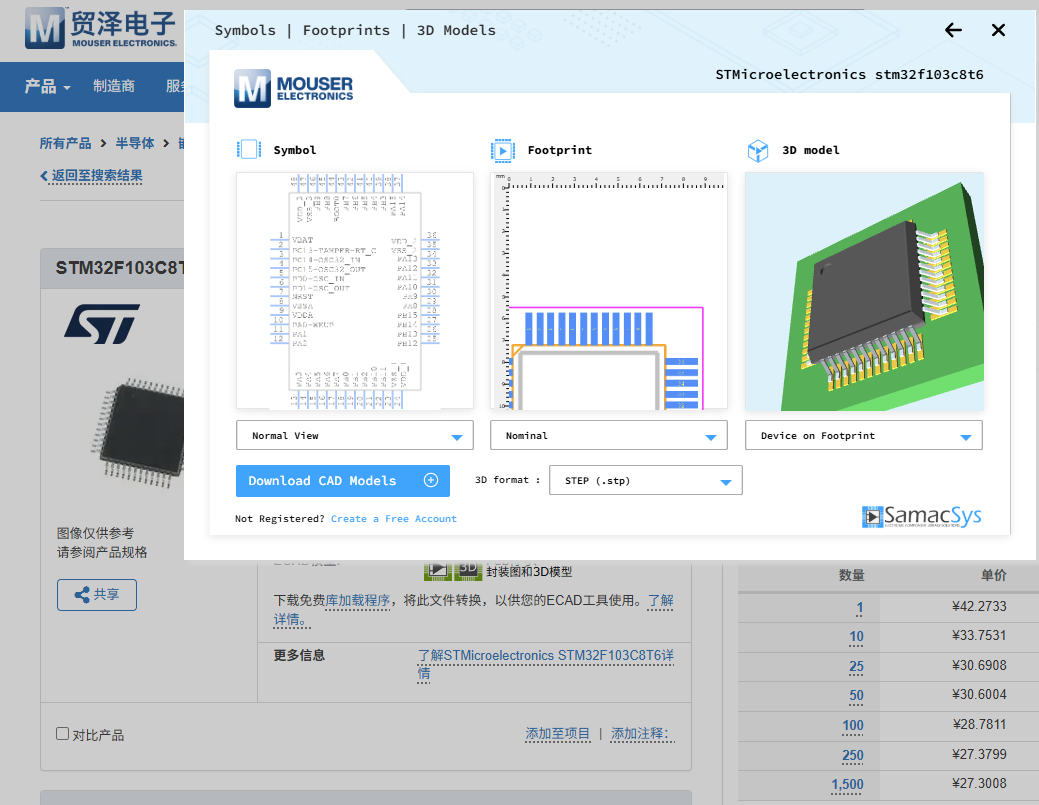Viewport: 1039px width, 805px height.
Task: Select quantity 50 in price table
Action: point(856,696)
